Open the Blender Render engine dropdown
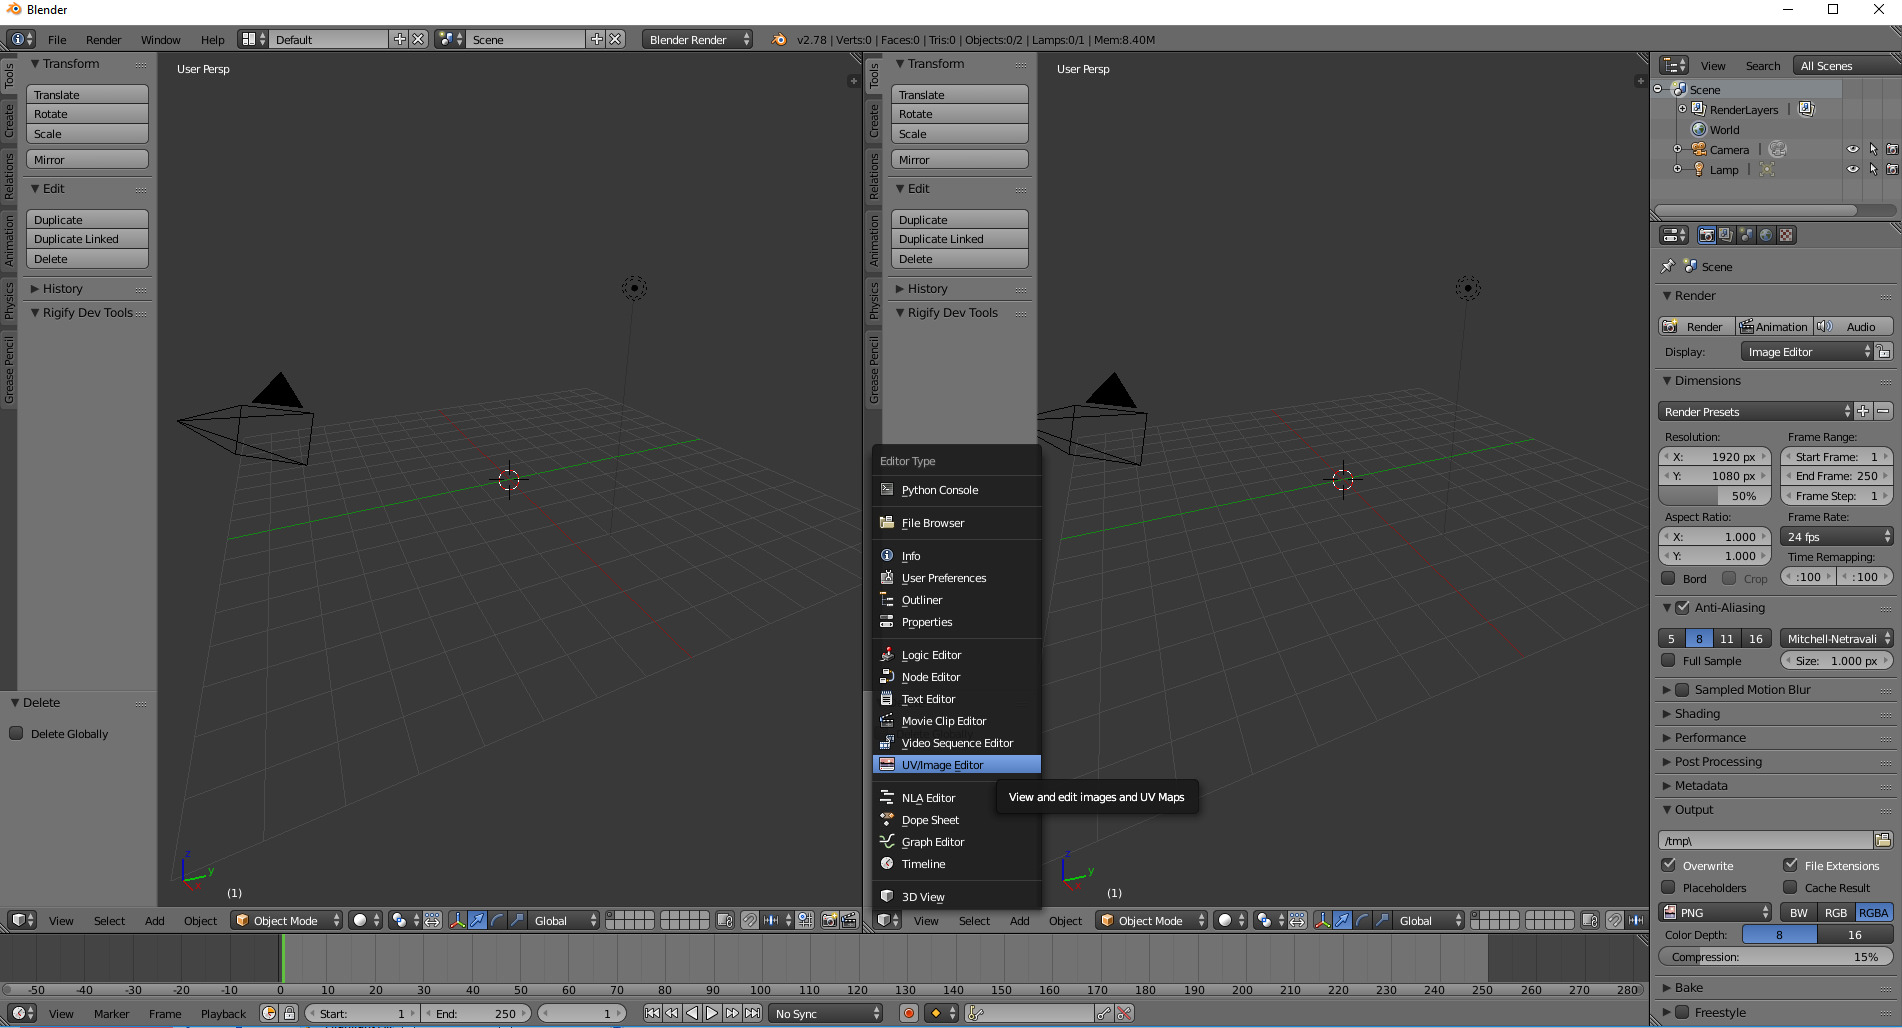1902x1028 pixels. click(697, 39)
